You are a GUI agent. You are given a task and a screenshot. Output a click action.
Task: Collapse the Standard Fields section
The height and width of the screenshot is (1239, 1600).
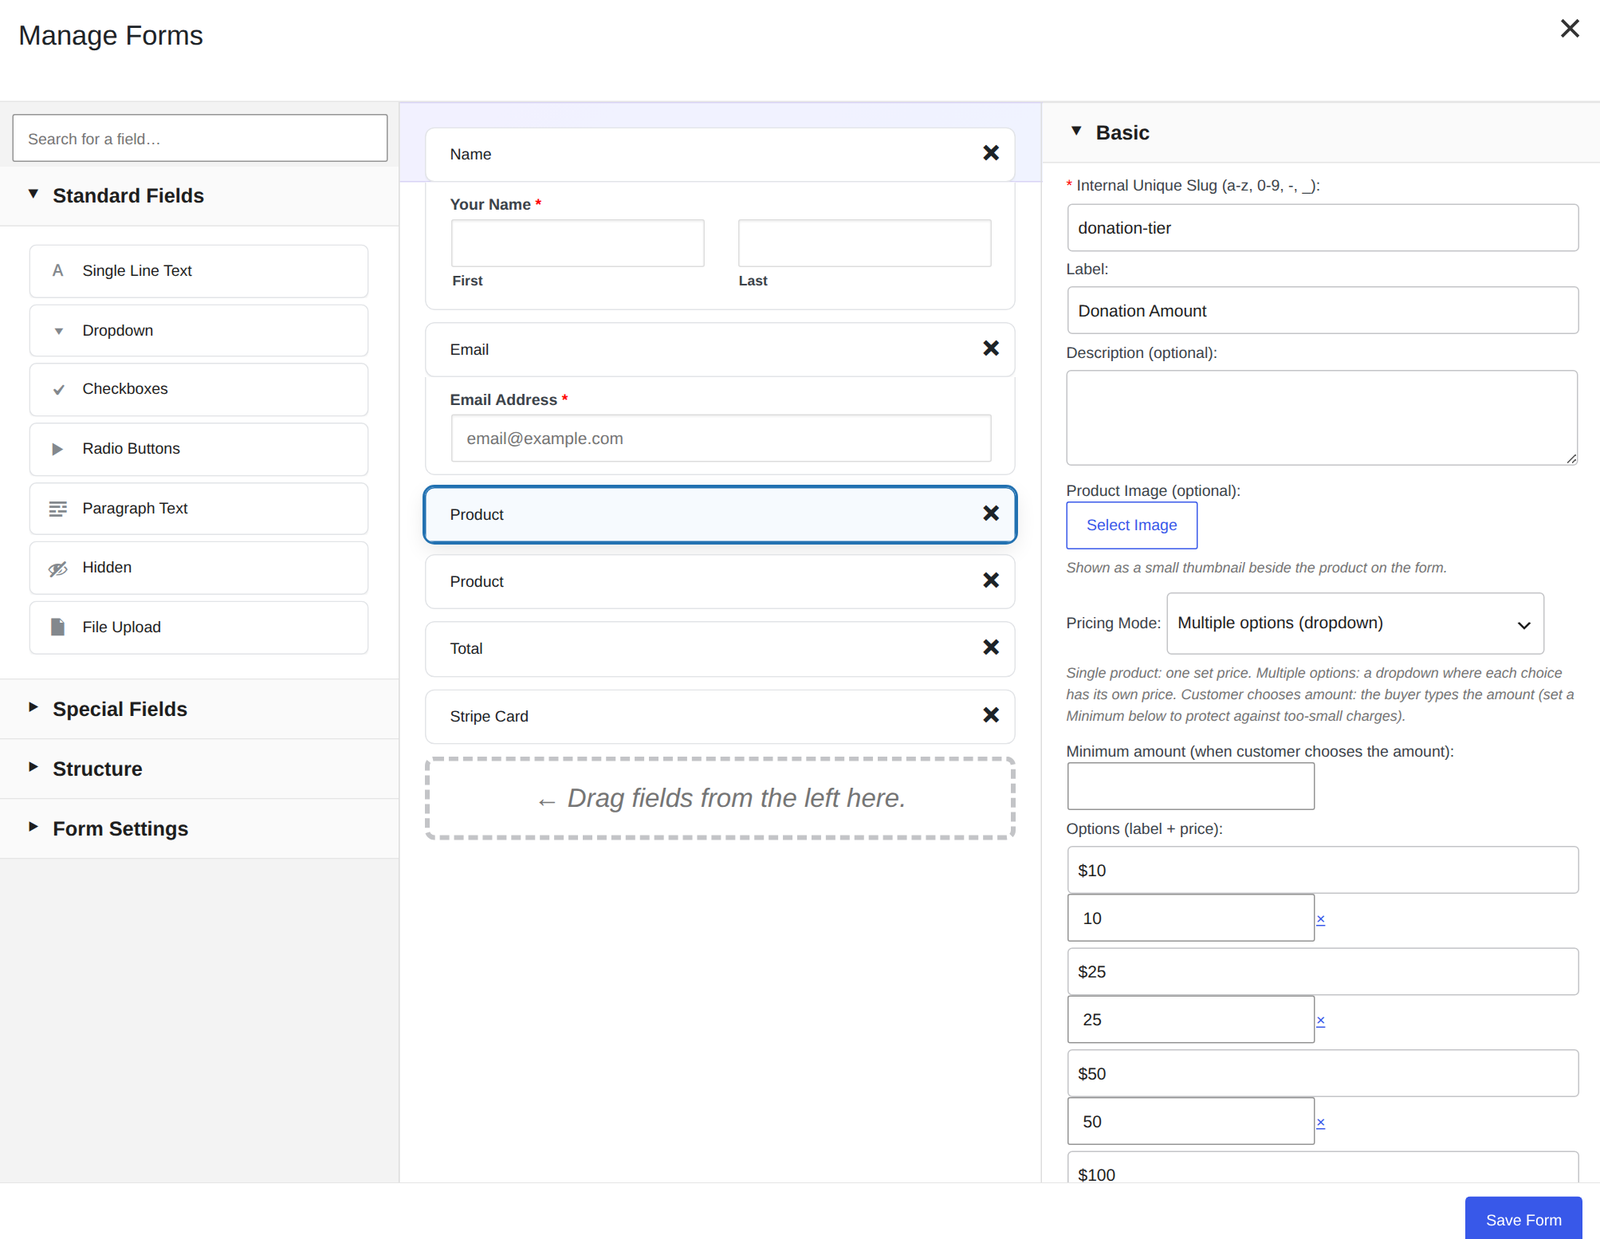click(199, 196)
